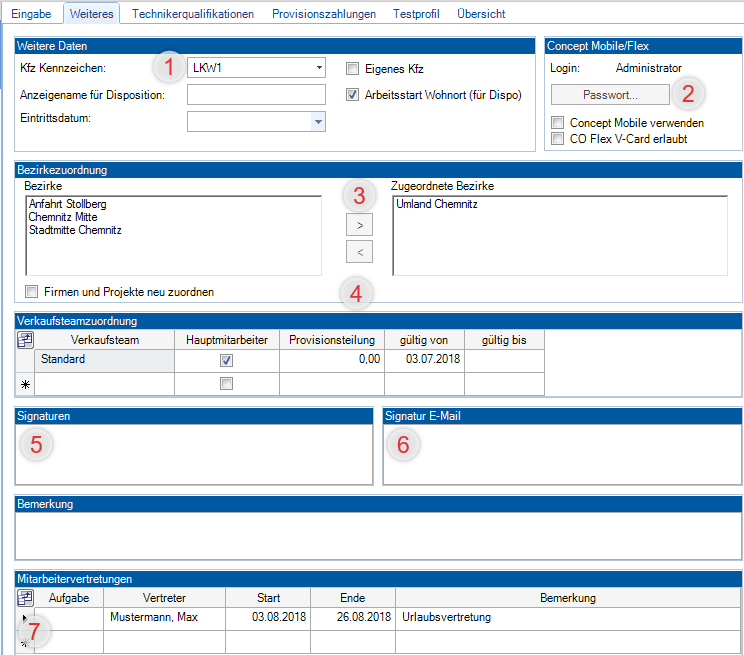Enable CO Flex V-Card erlaubt checkbox

point(558,139)
